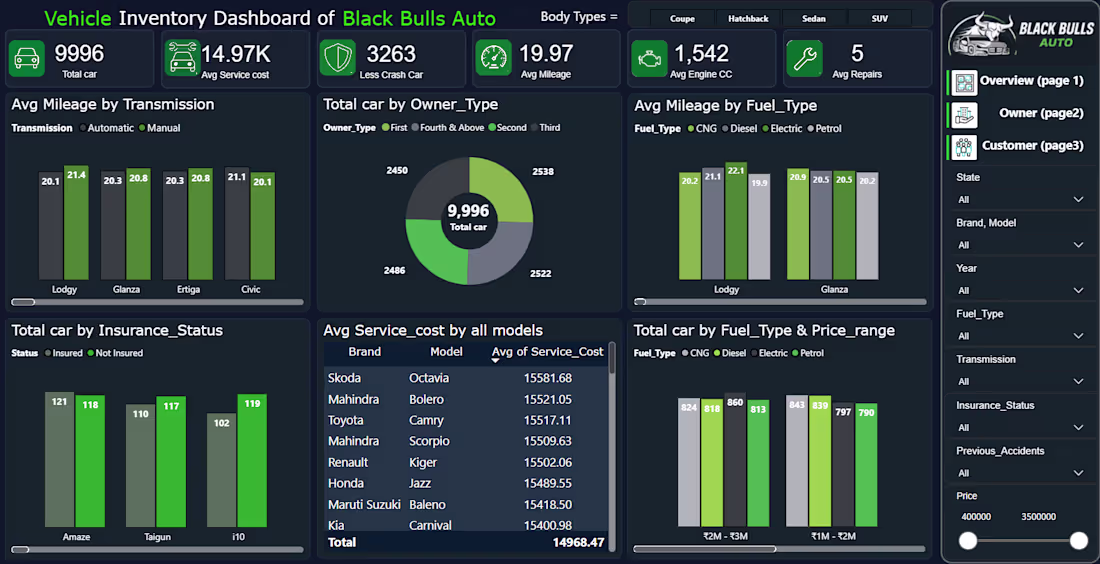Click the i10 Insured bar 102

tap(222, 470)
